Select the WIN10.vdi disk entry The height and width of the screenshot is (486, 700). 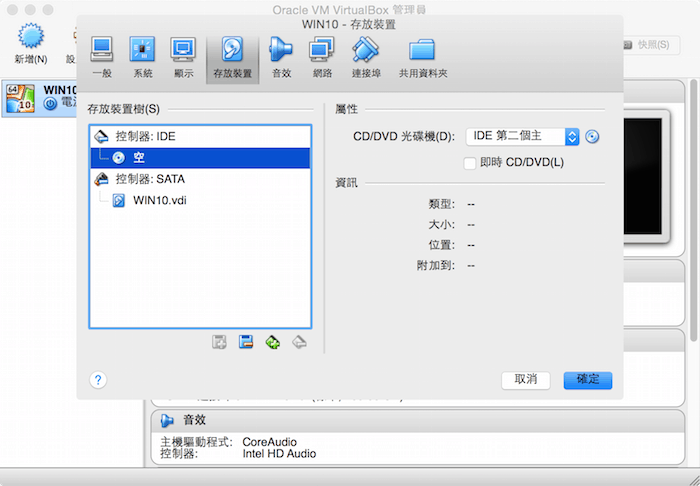200,201
